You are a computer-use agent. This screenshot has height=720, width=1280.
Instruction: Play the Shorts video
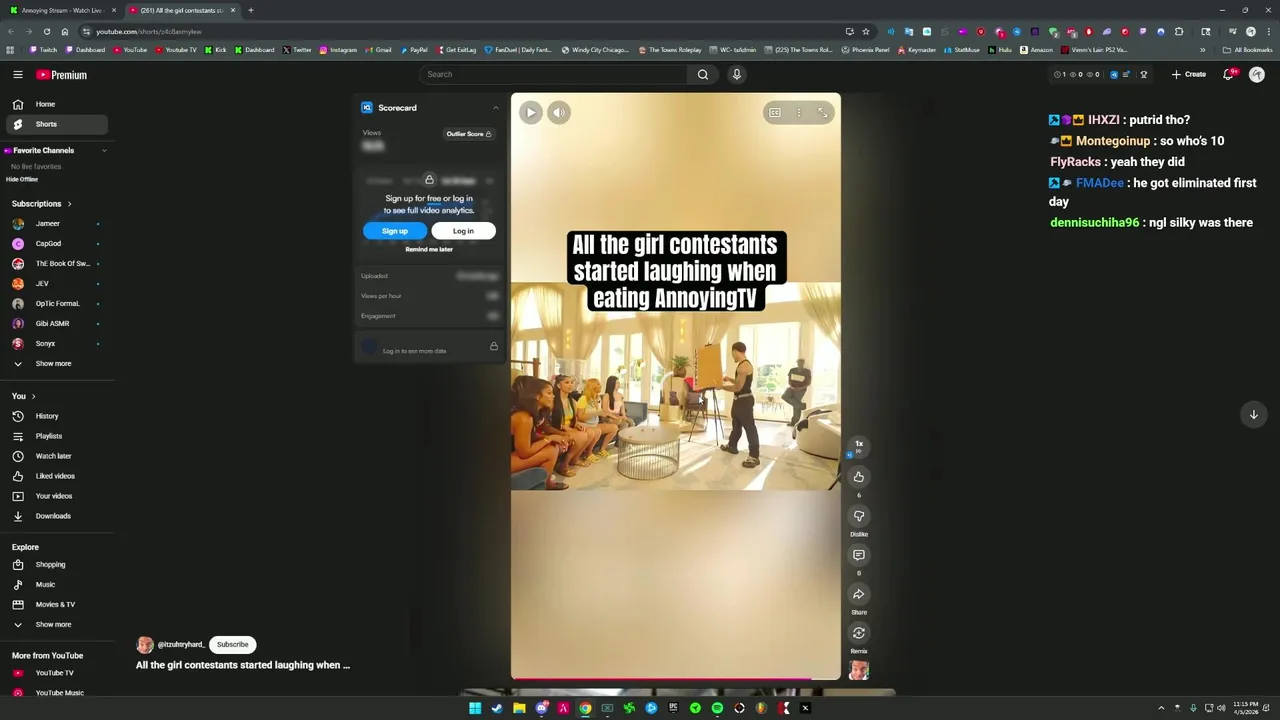pyautogui.click(x=531, y=113)
